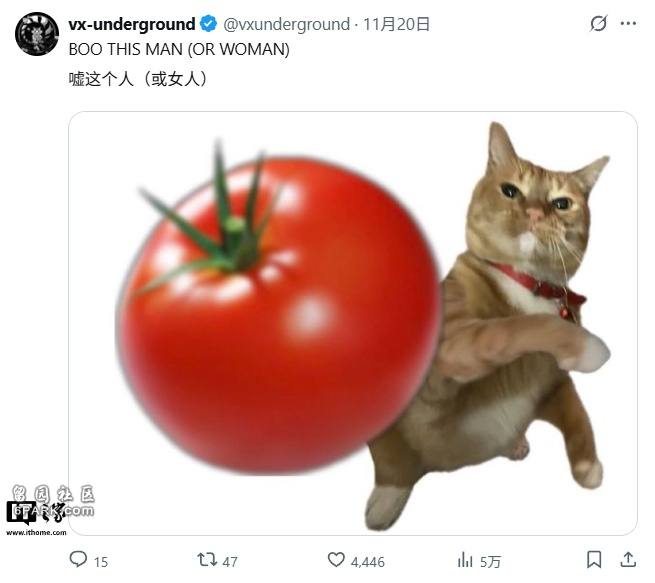Open the vx-underground profile avatar

37,34
